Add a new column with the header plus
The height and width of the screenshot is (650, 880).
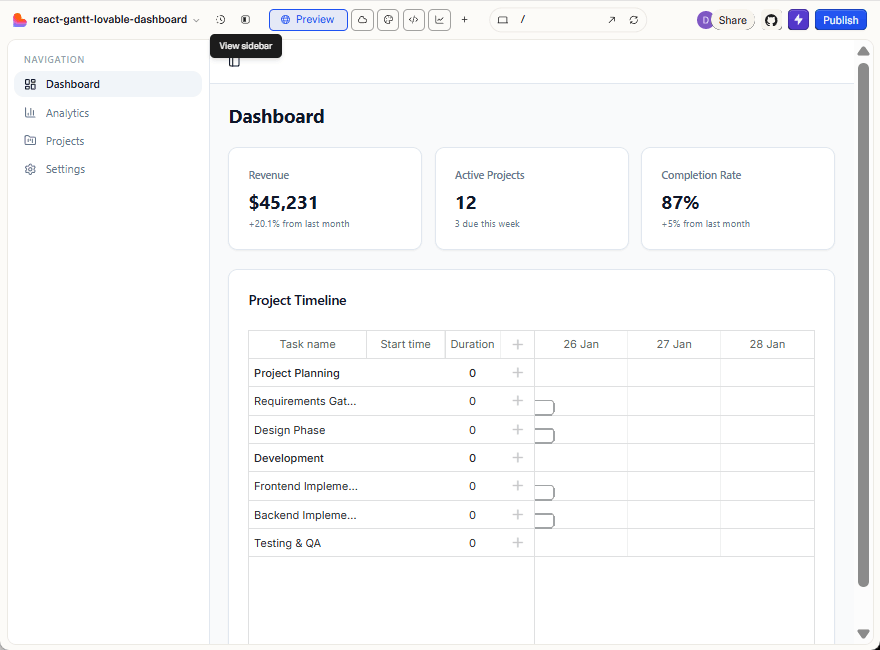517,344
